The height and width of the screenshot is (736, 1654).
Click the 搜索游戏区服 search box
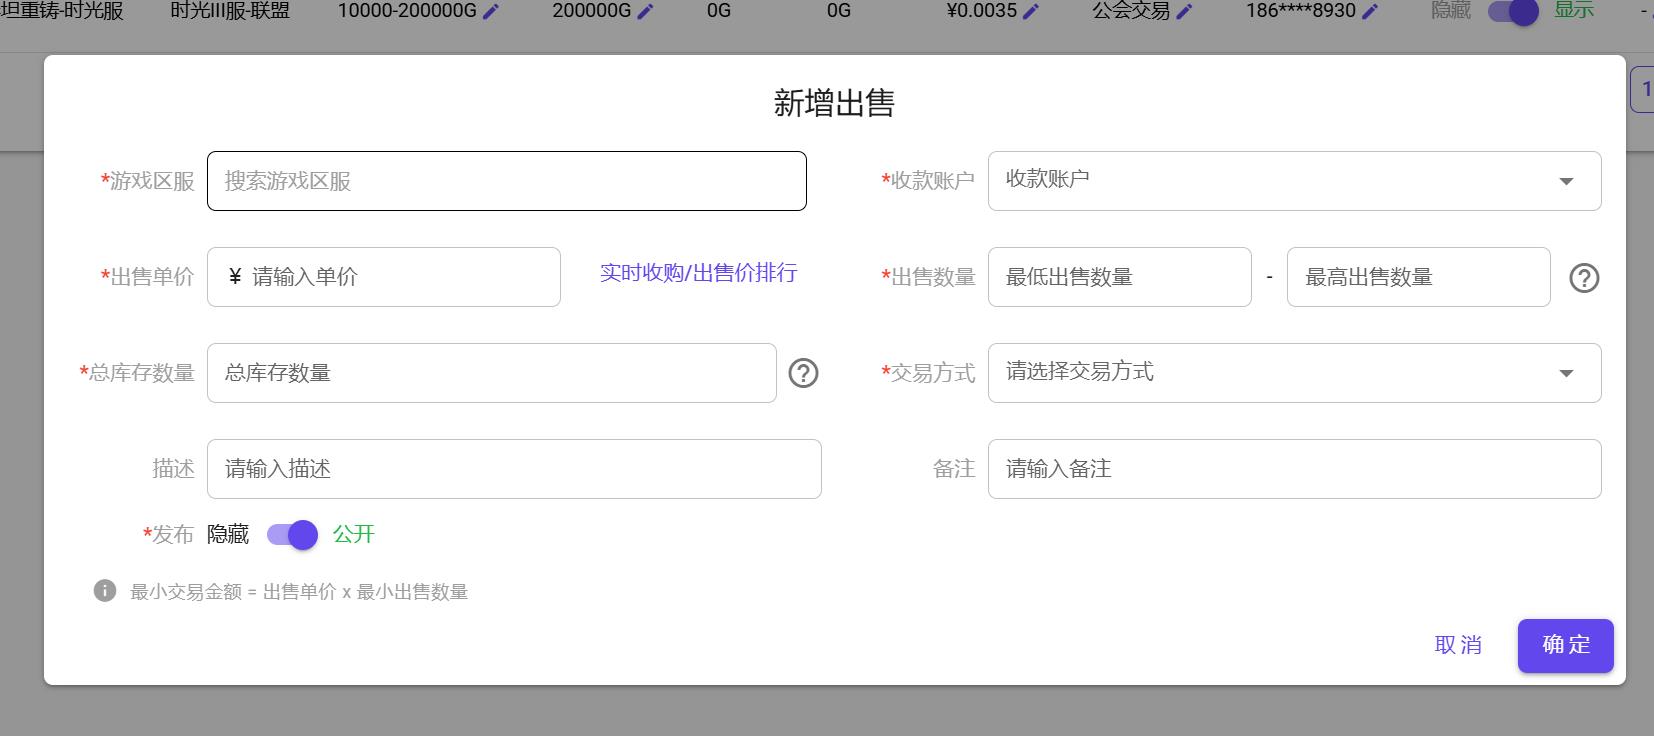[506, 181]
